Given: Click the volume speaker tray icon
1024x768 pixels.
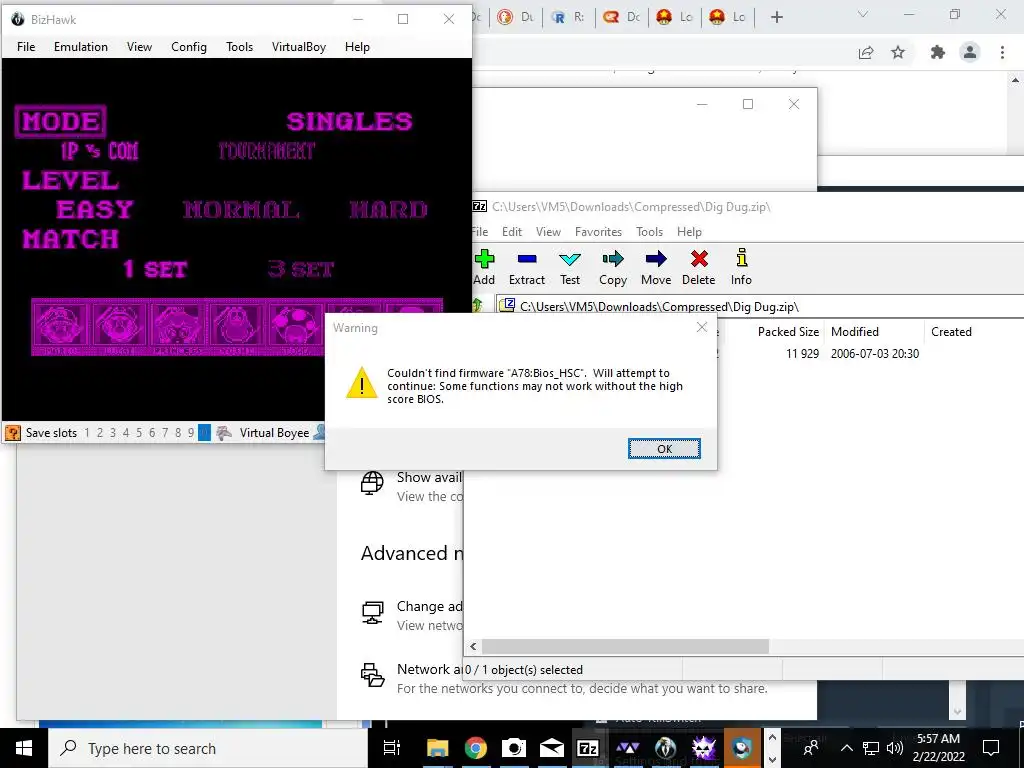Looking at the screenshot, I should [895, 748].
